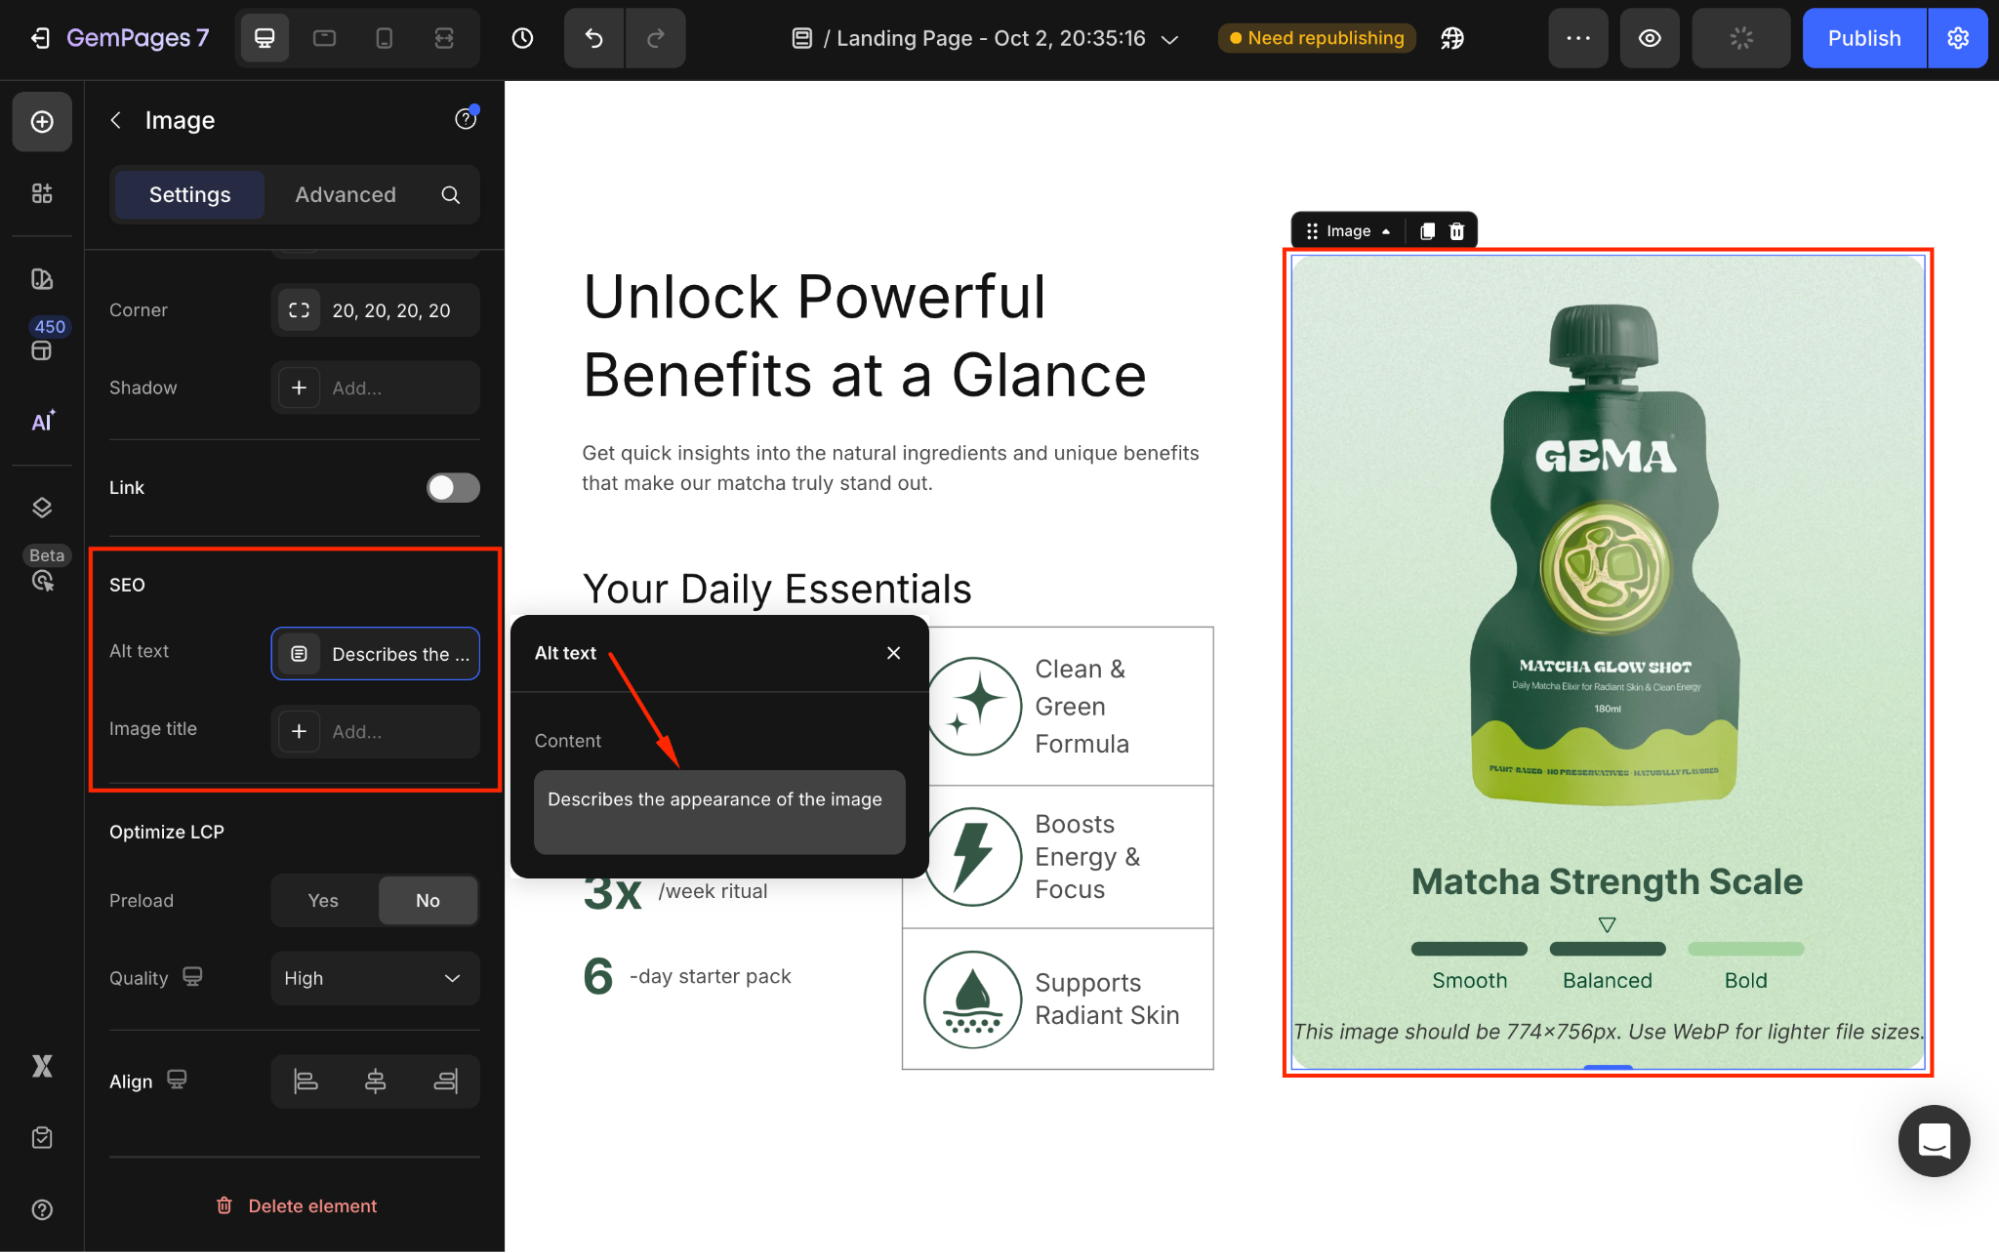
Task: Open the Quality dropdown set to High
Action: tap(374, 978)
